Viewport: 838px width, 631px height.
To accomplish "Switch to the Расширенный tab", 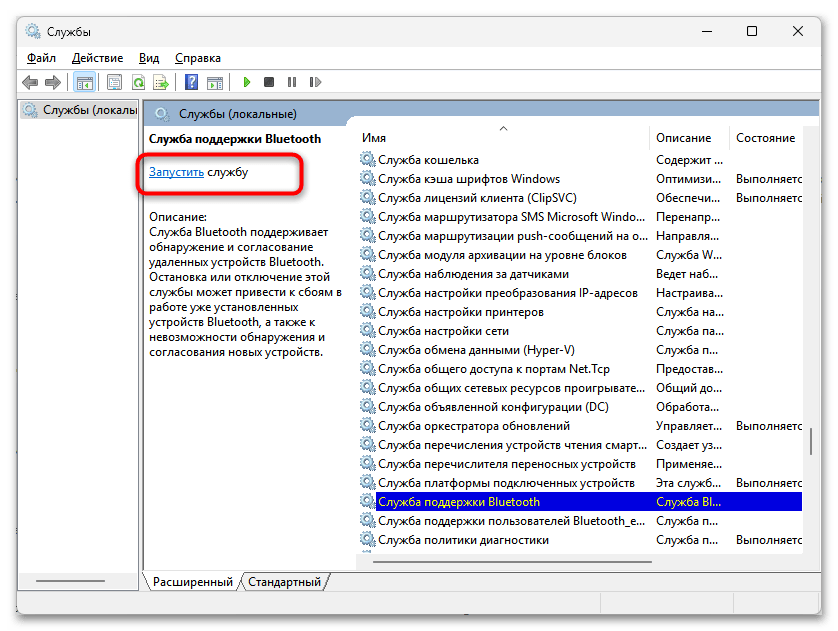I will (192, 582).
